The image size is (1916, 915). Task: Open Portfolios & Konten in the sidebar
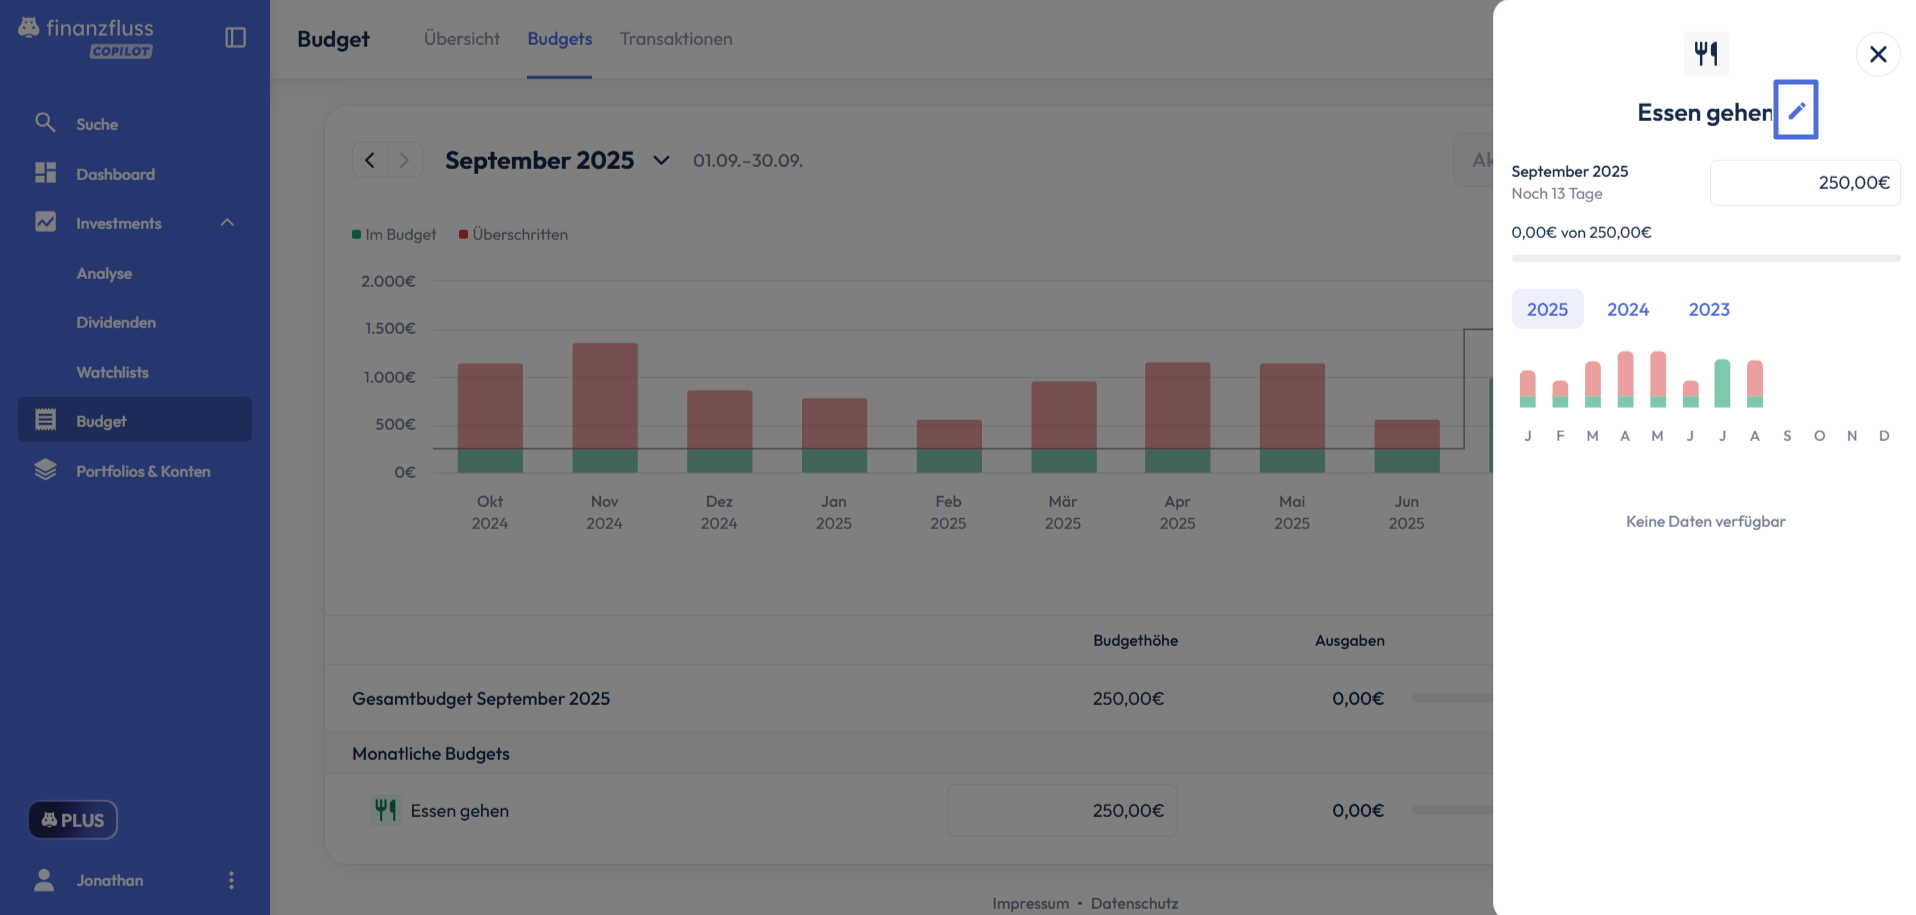tap(143, 471)
